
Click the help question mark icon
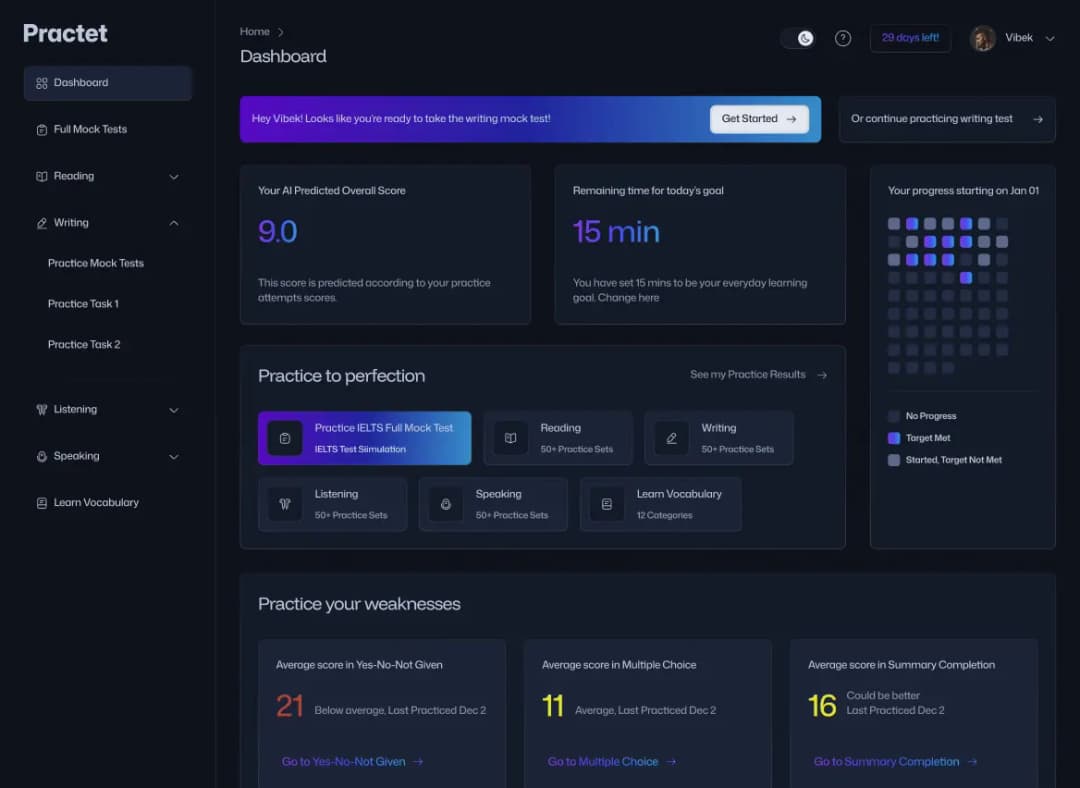coord(843,38)
